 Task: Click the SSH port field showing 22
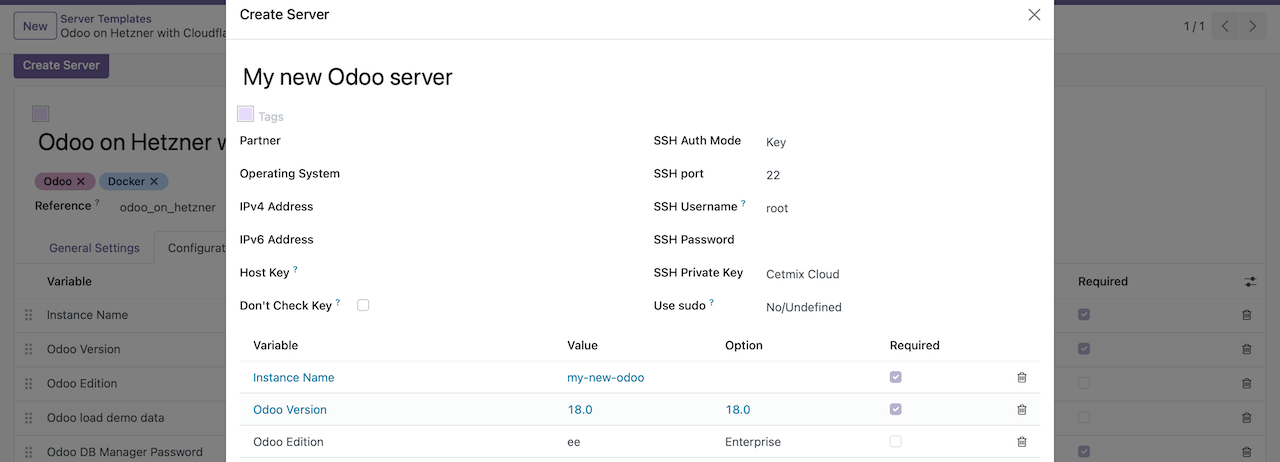900,175
